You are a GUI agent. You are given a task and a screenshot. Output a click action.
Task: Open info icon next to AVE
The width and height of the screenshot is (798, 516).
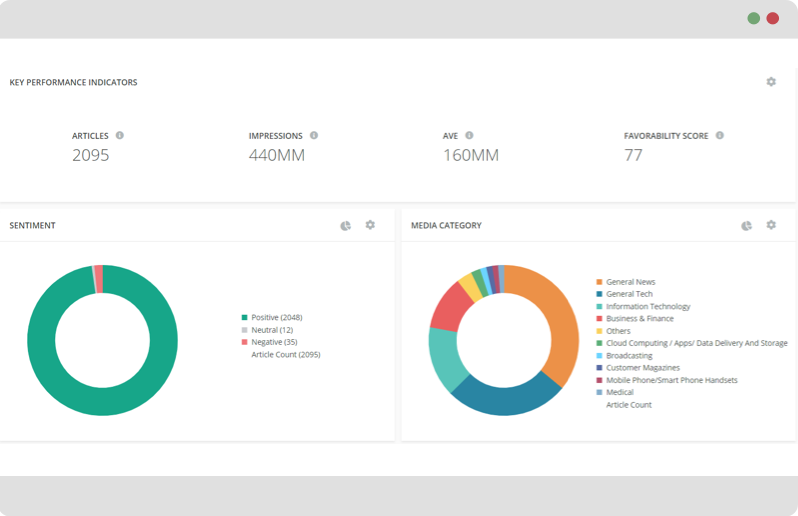point(469,135)
